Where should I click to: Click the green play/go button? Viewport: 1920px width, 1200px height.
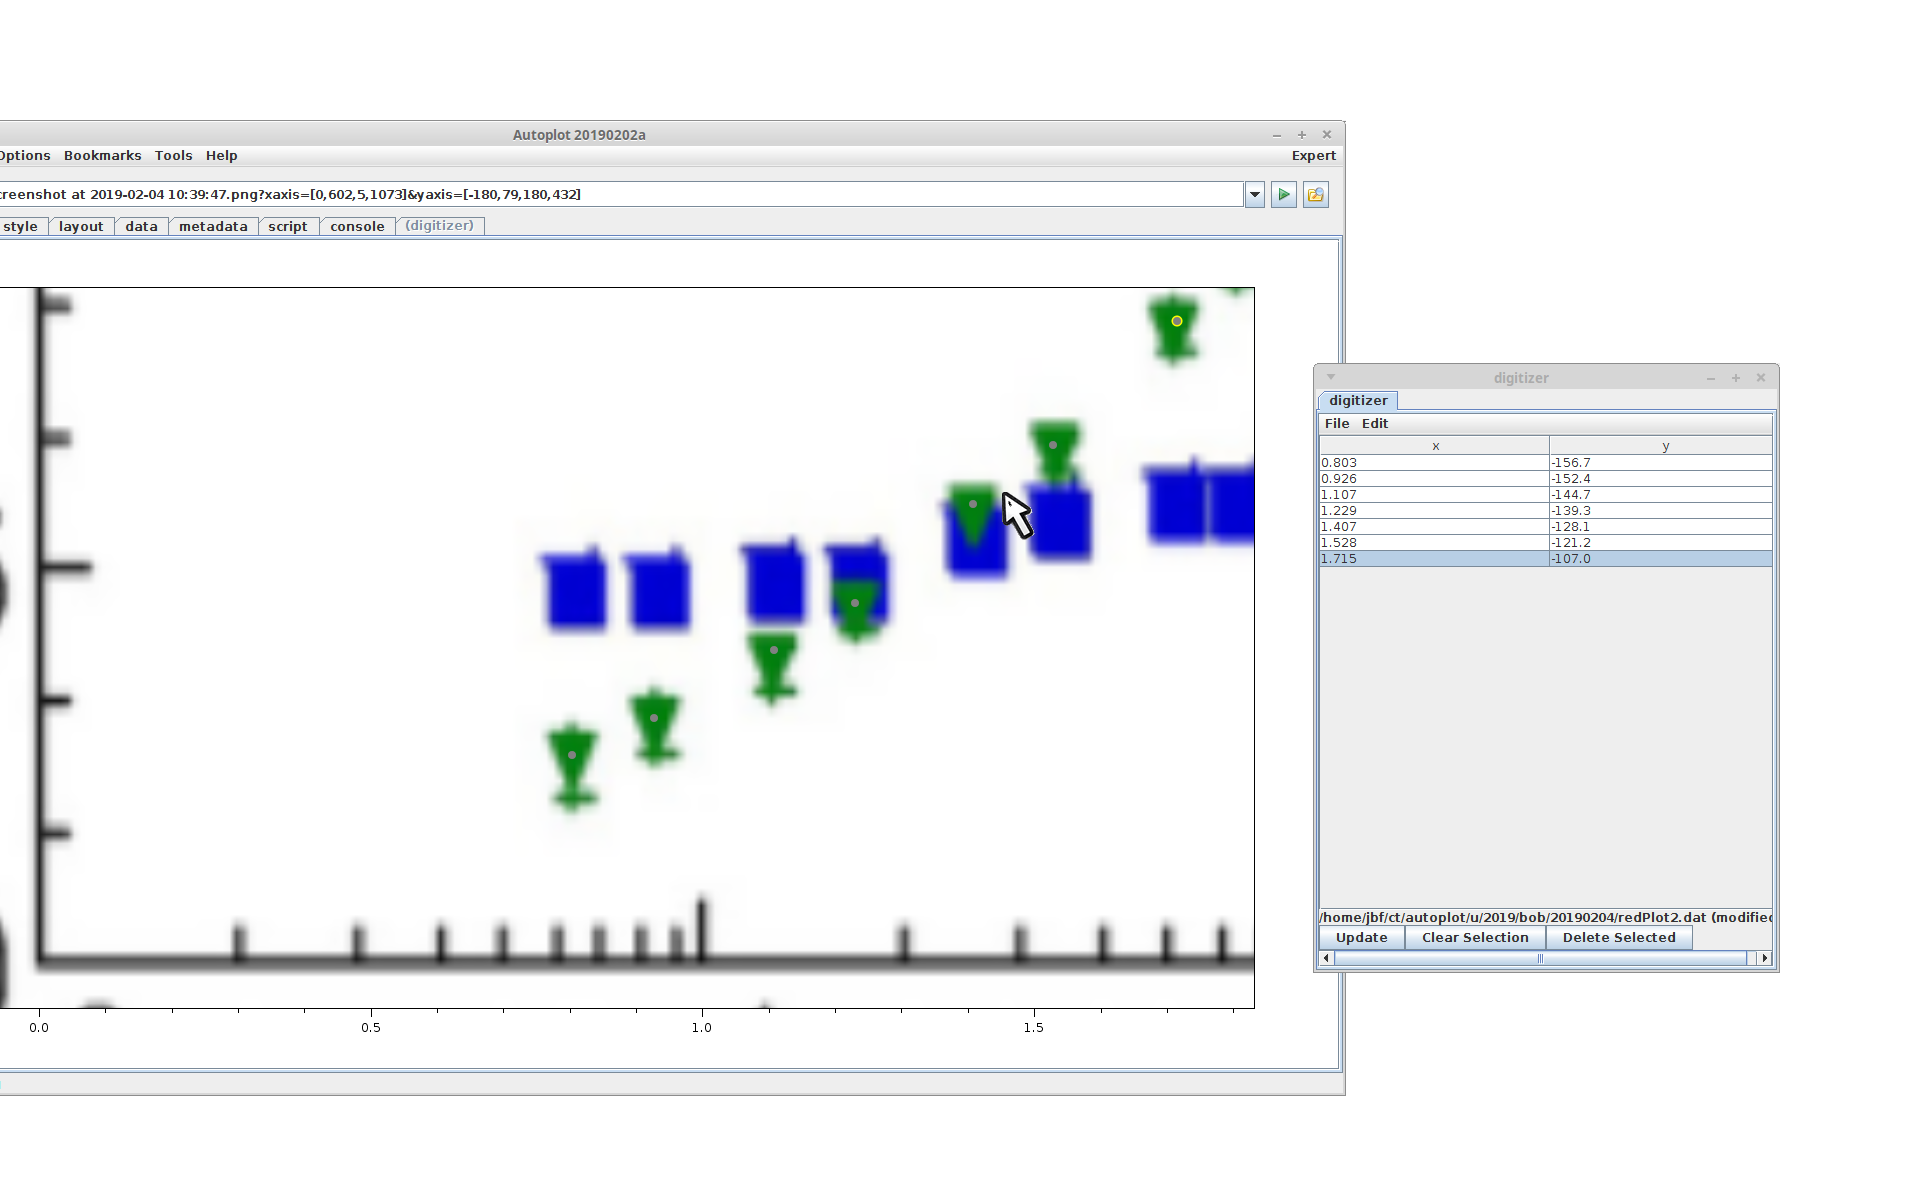click(1284, 195)
